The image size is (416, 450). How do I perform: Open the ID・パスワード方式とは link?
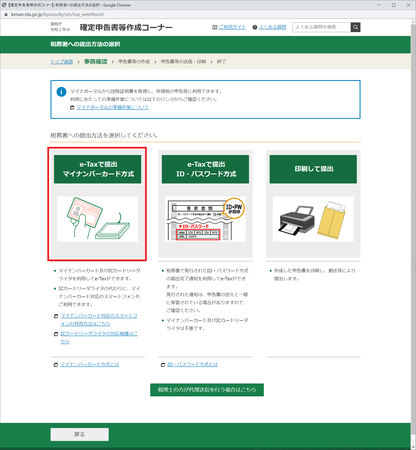click(x=192, y=365)
